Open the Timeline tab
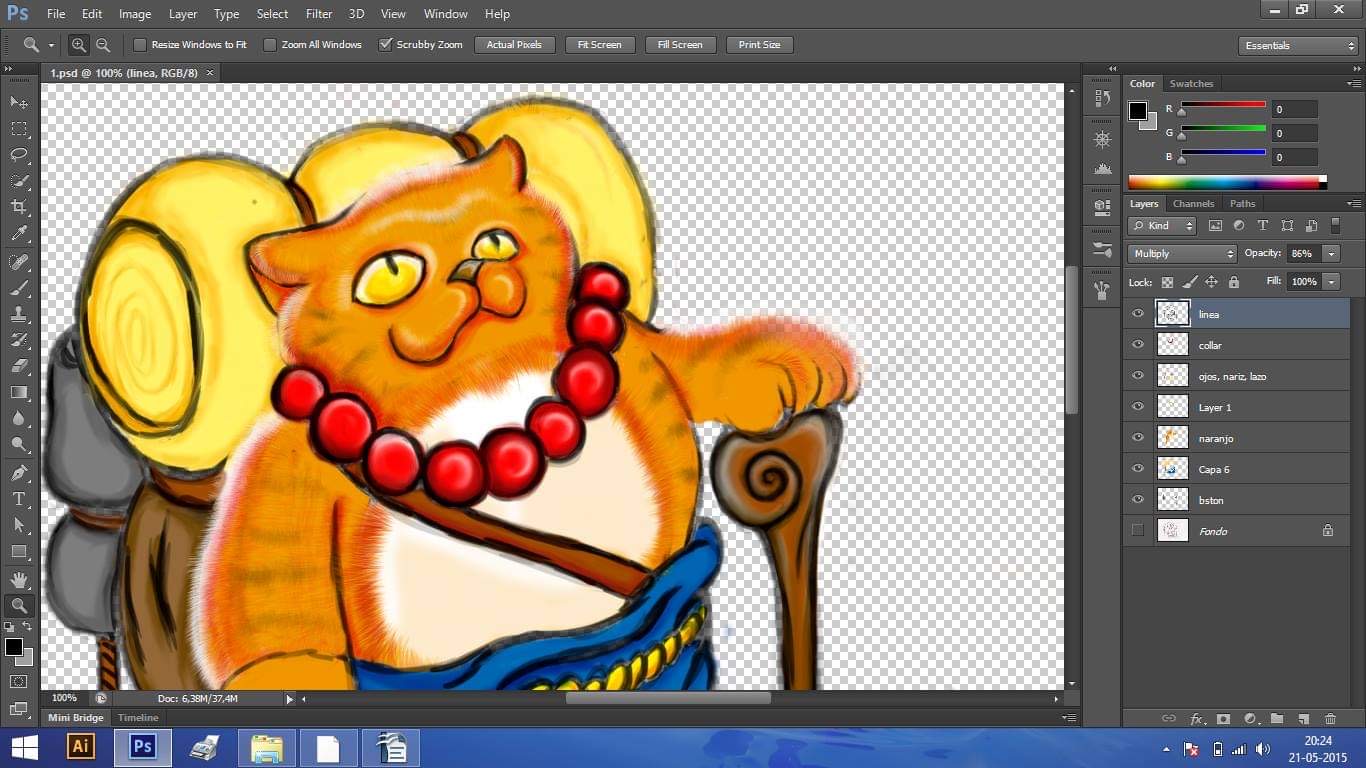This screenshot has width=1366, height=768. pos(138,718)
